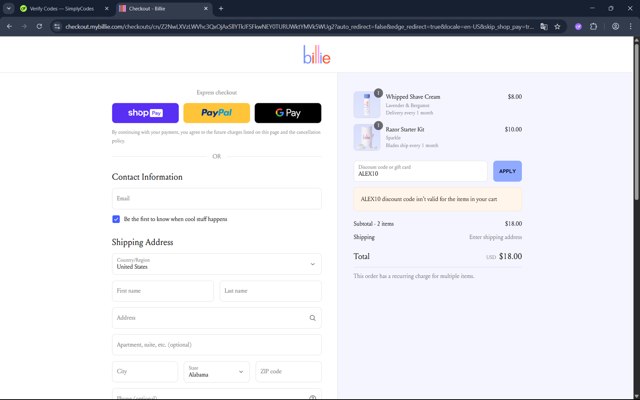Close the Checkout - Billie tab
640x400 pixels.
coord(206,8)
